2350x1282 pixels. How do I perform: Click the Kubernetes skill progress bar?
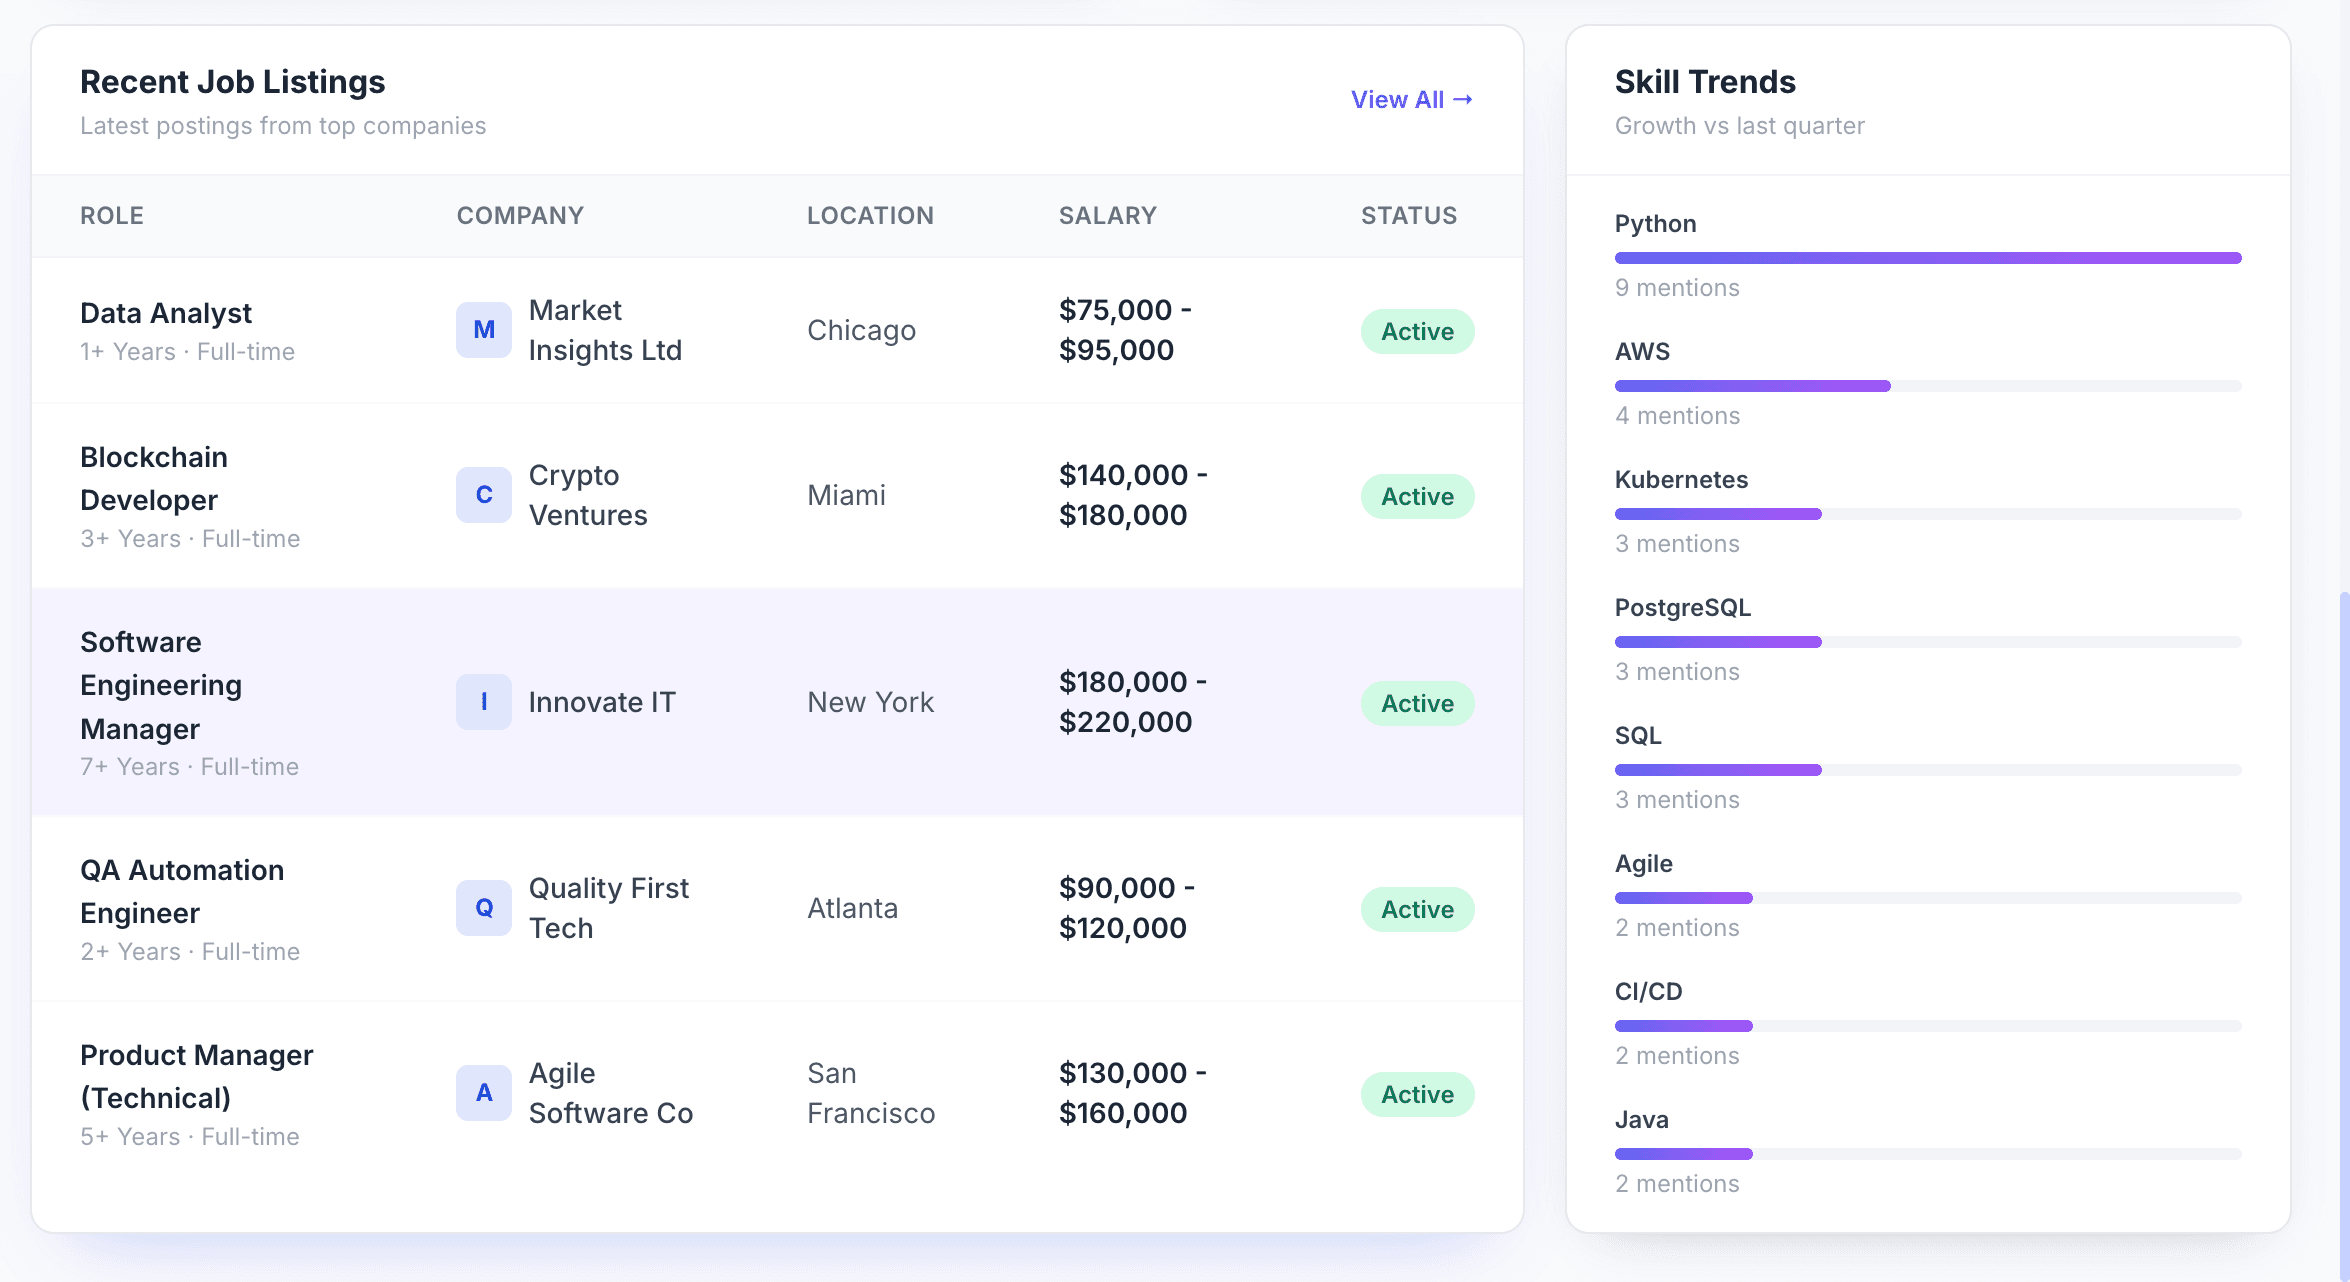pyautogui.click(x=1928, y=514)
